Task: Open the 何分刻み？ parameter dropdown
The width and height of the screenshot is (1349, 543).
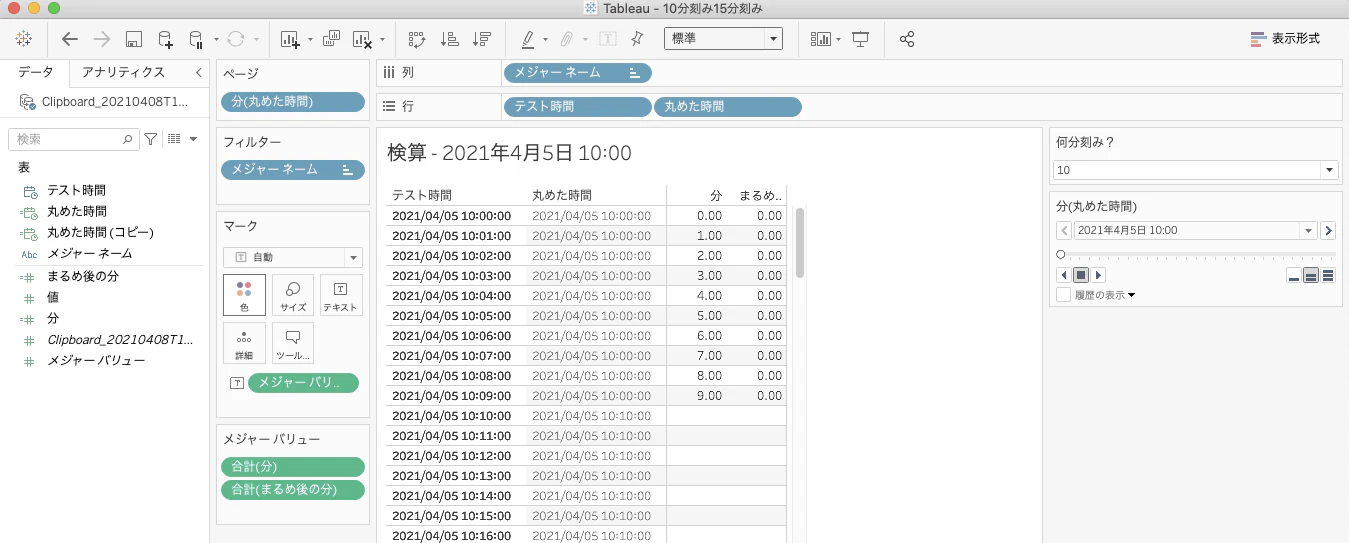Action: pos(1195,170)
